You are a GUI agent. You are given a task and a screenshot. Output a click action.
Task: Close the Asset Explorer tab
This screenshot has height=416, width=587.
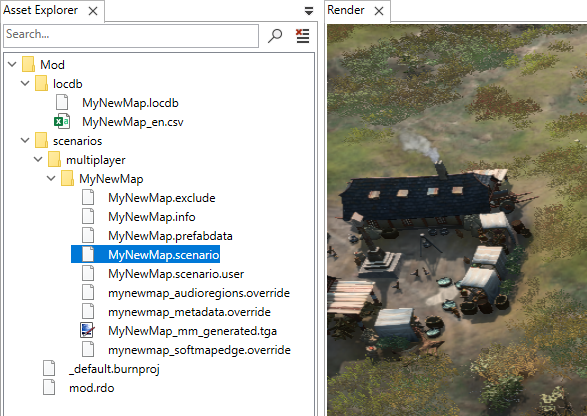point(93,11)
